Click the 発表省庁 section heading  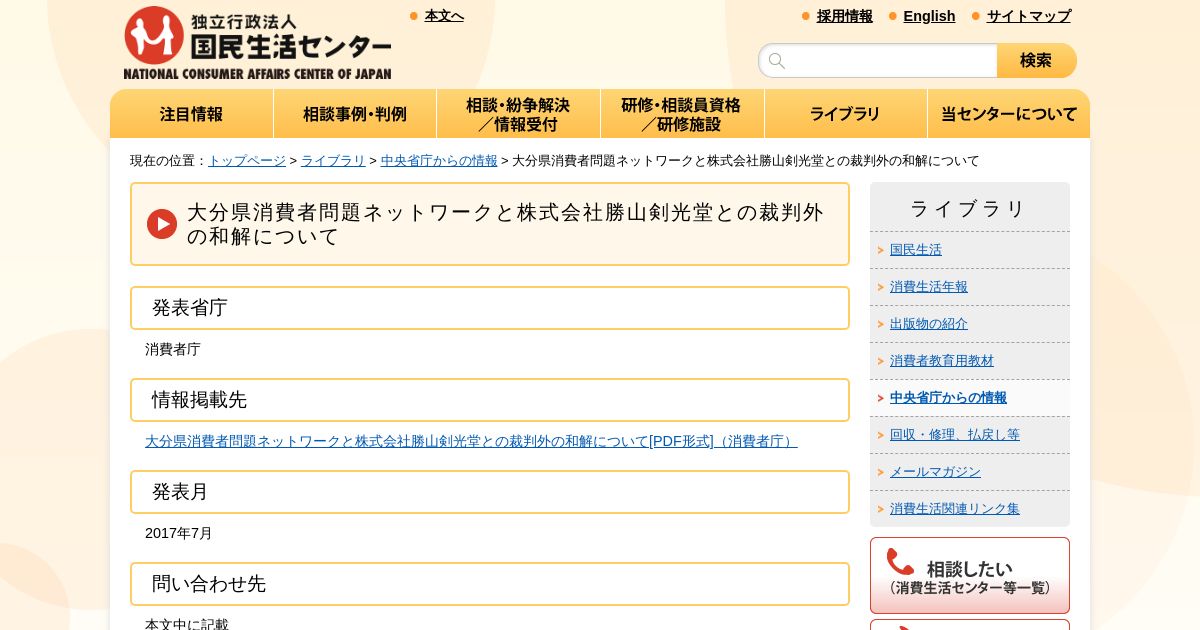490,308
